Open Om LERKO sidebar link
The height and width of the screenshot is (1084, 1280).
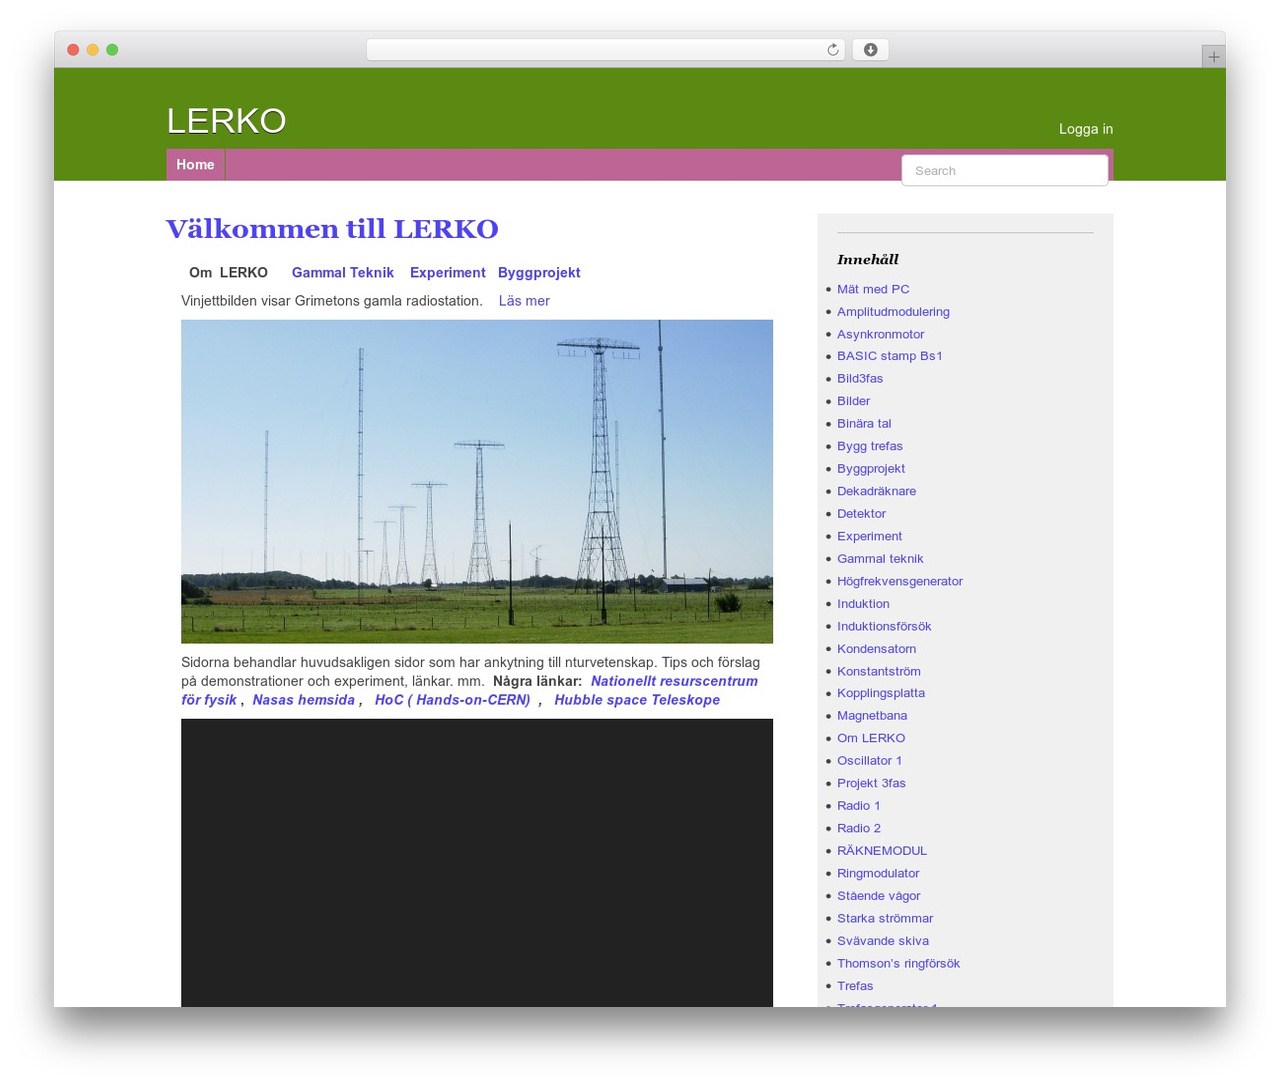(x=871, y=738)
